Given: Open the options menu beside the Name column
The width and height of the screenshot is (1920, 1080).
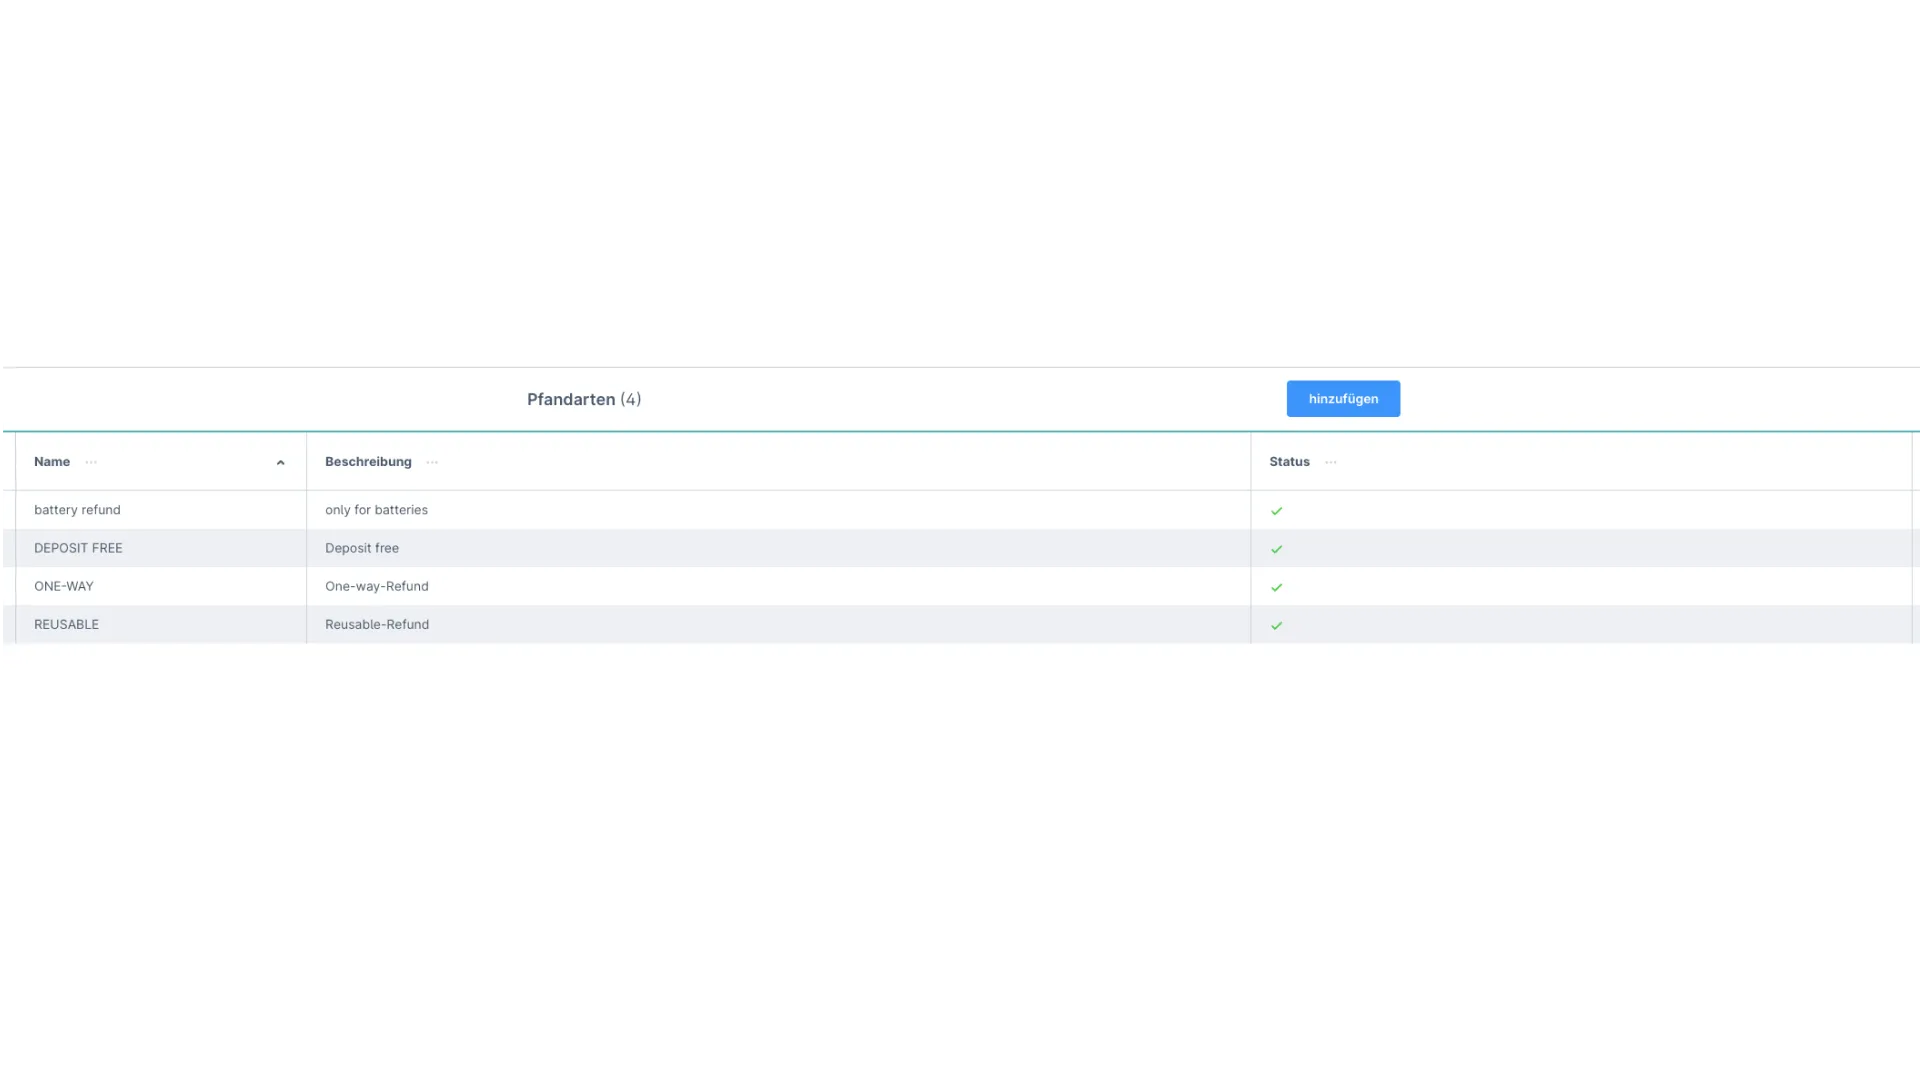Looking at the screenshot, I should pos(91,462).
